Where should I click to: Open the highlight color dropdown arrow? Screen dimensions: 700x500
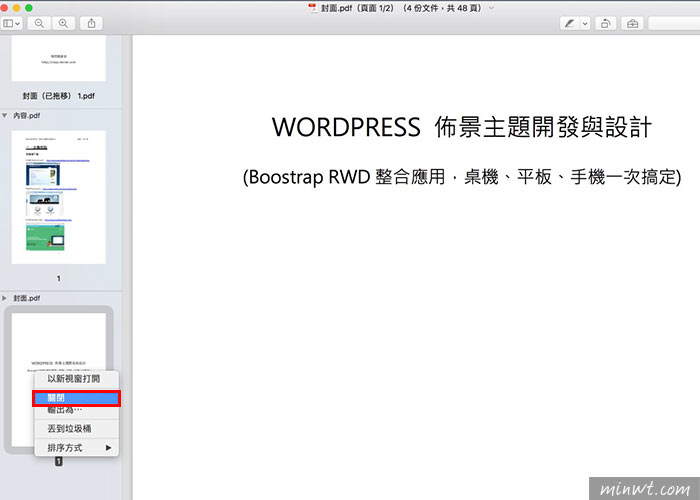(x=585, y=23)
